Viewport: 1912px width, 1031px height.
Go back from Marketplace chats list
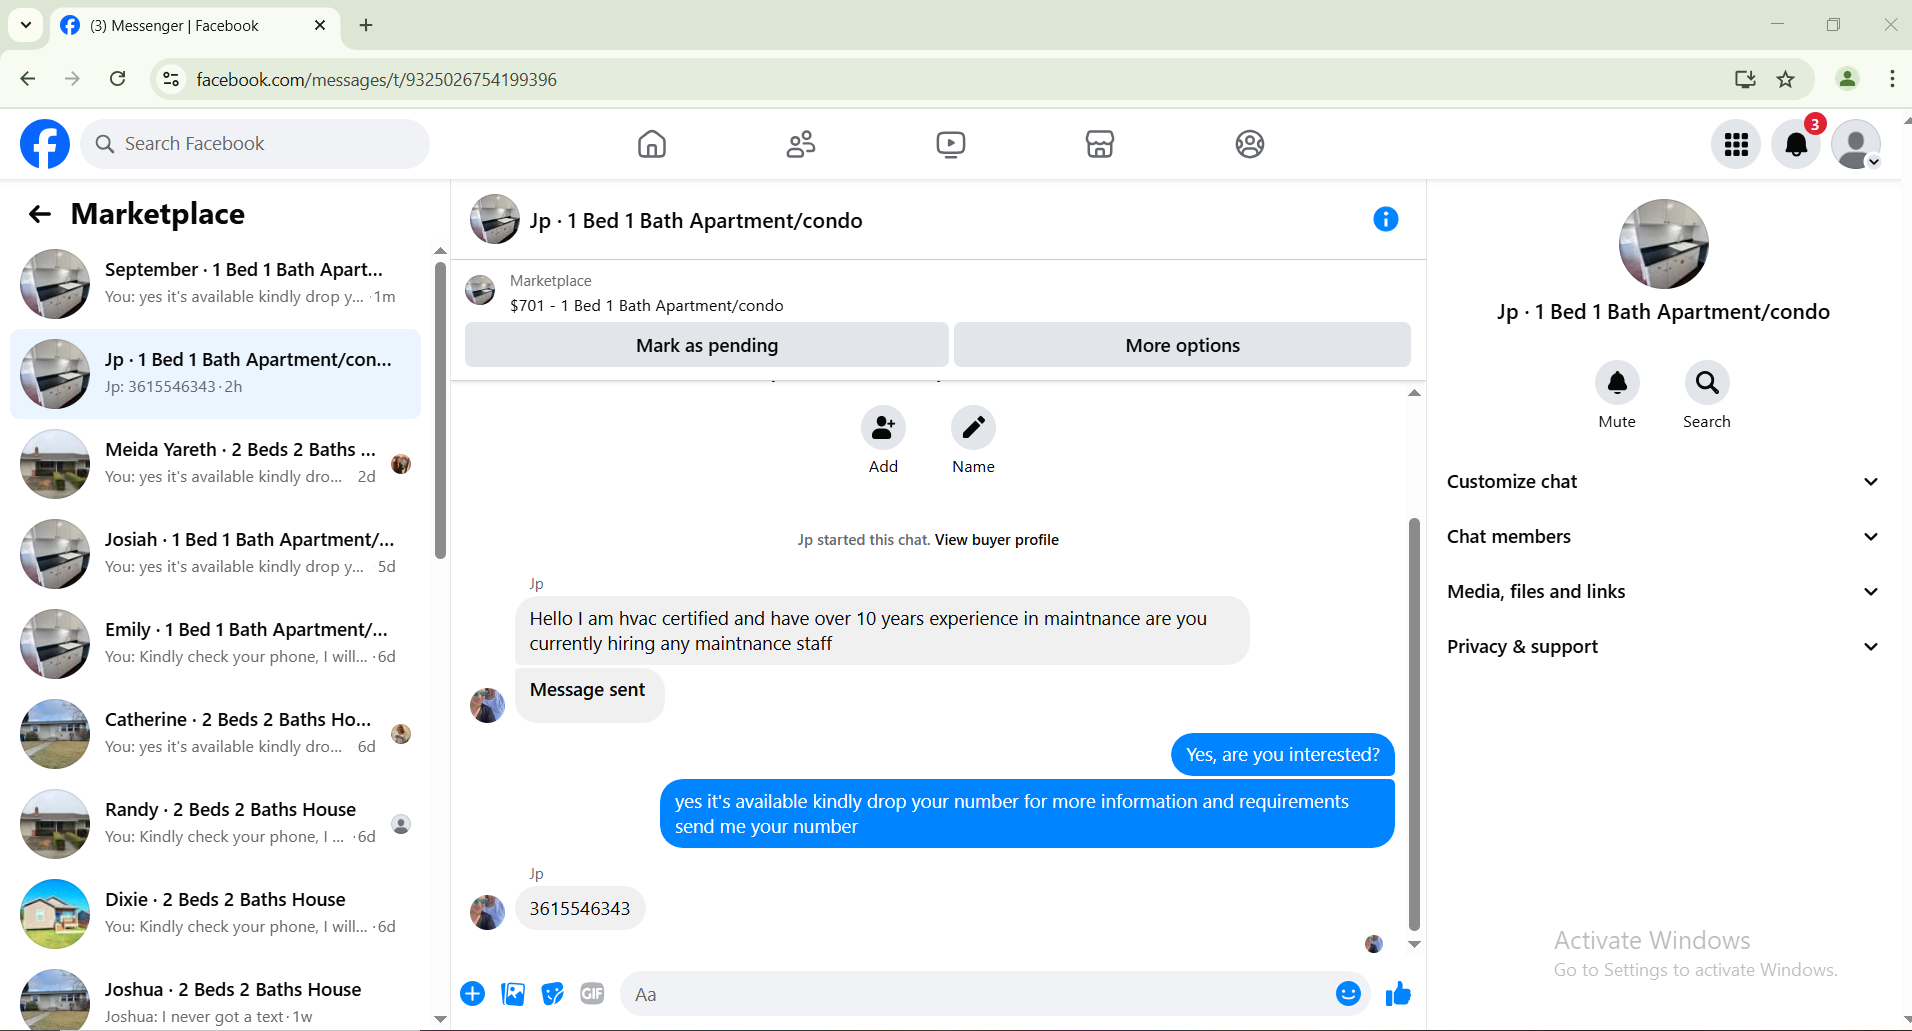point(40,214)
